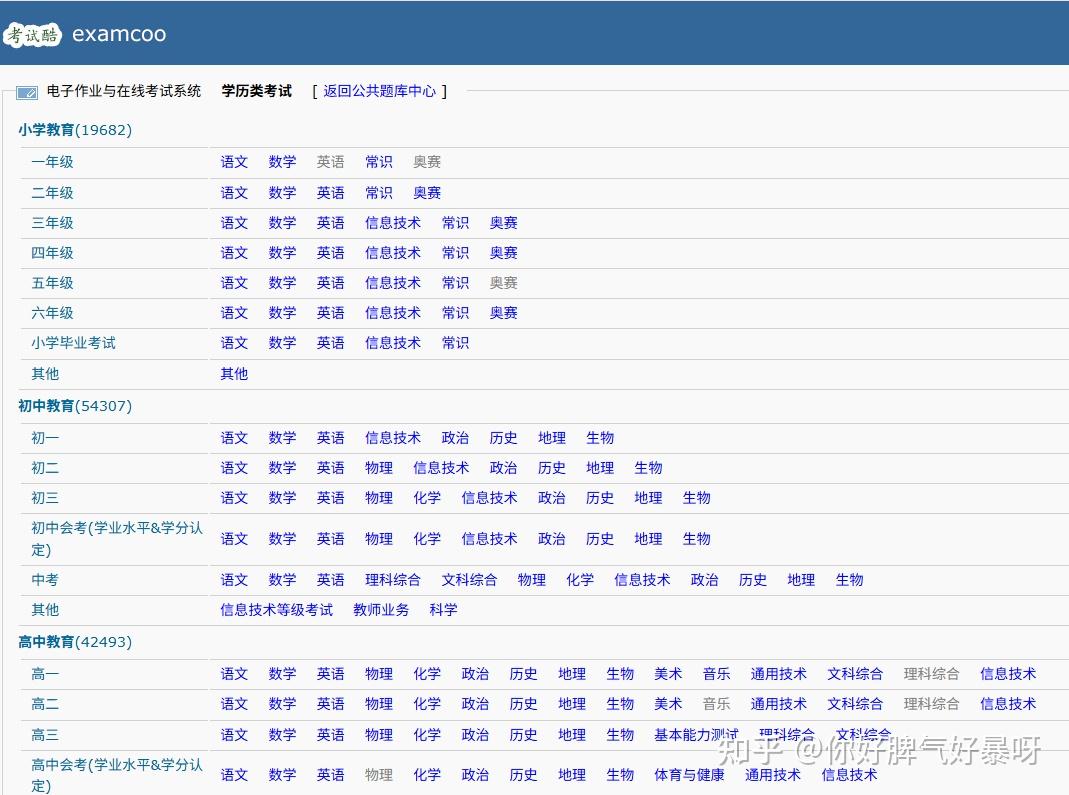Open the 教师业务 link
This screenshot has width=1069, height=795.
[381, 610]
